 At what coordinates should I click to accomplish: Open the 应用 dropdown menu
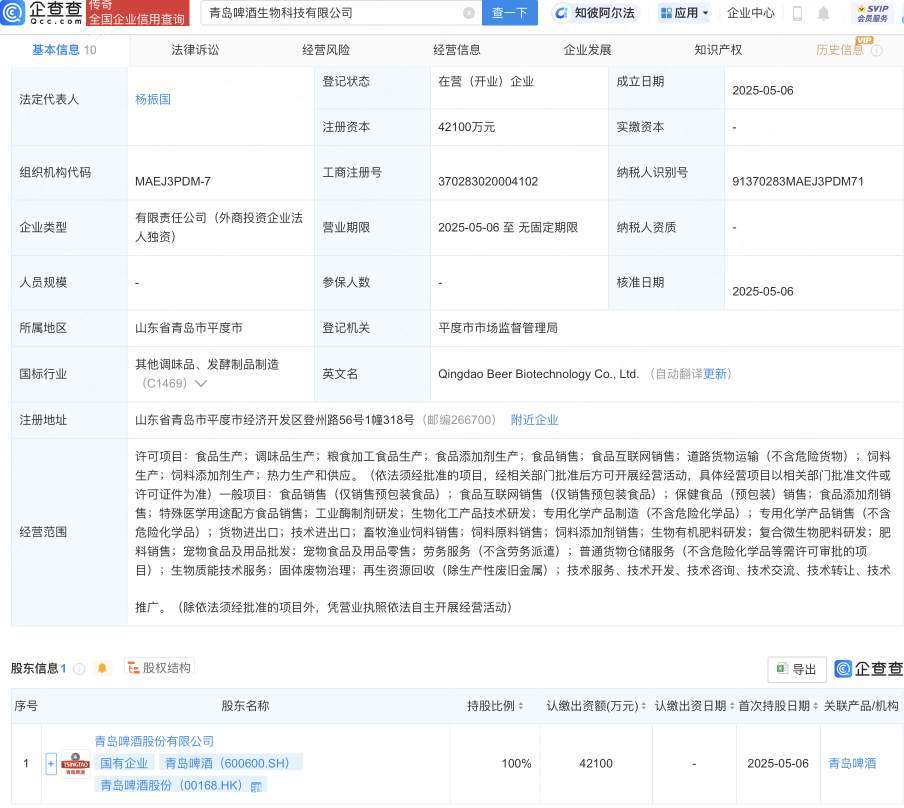point(684,13)
